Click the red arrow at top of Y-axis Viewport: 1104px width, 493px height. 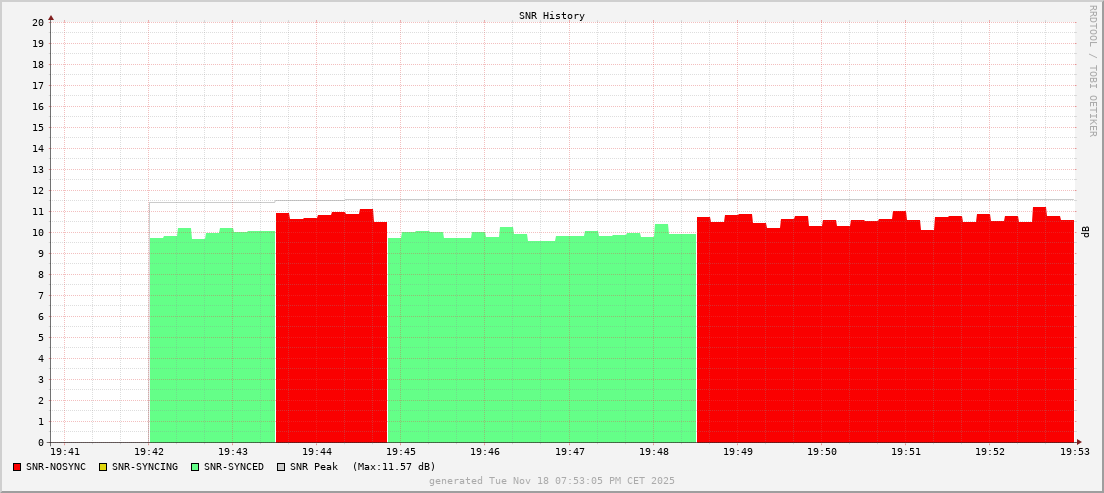(x=51, y=17)
